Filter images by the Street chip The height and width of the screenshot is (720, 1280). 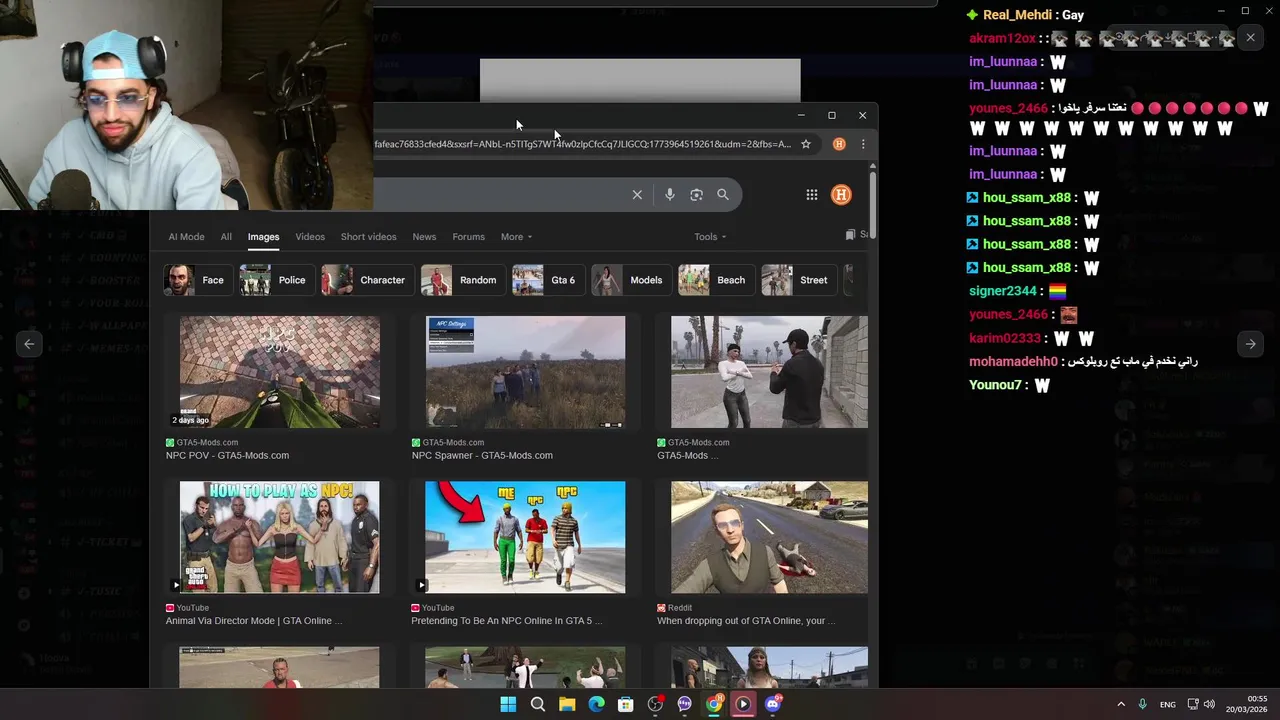[799, 280]
